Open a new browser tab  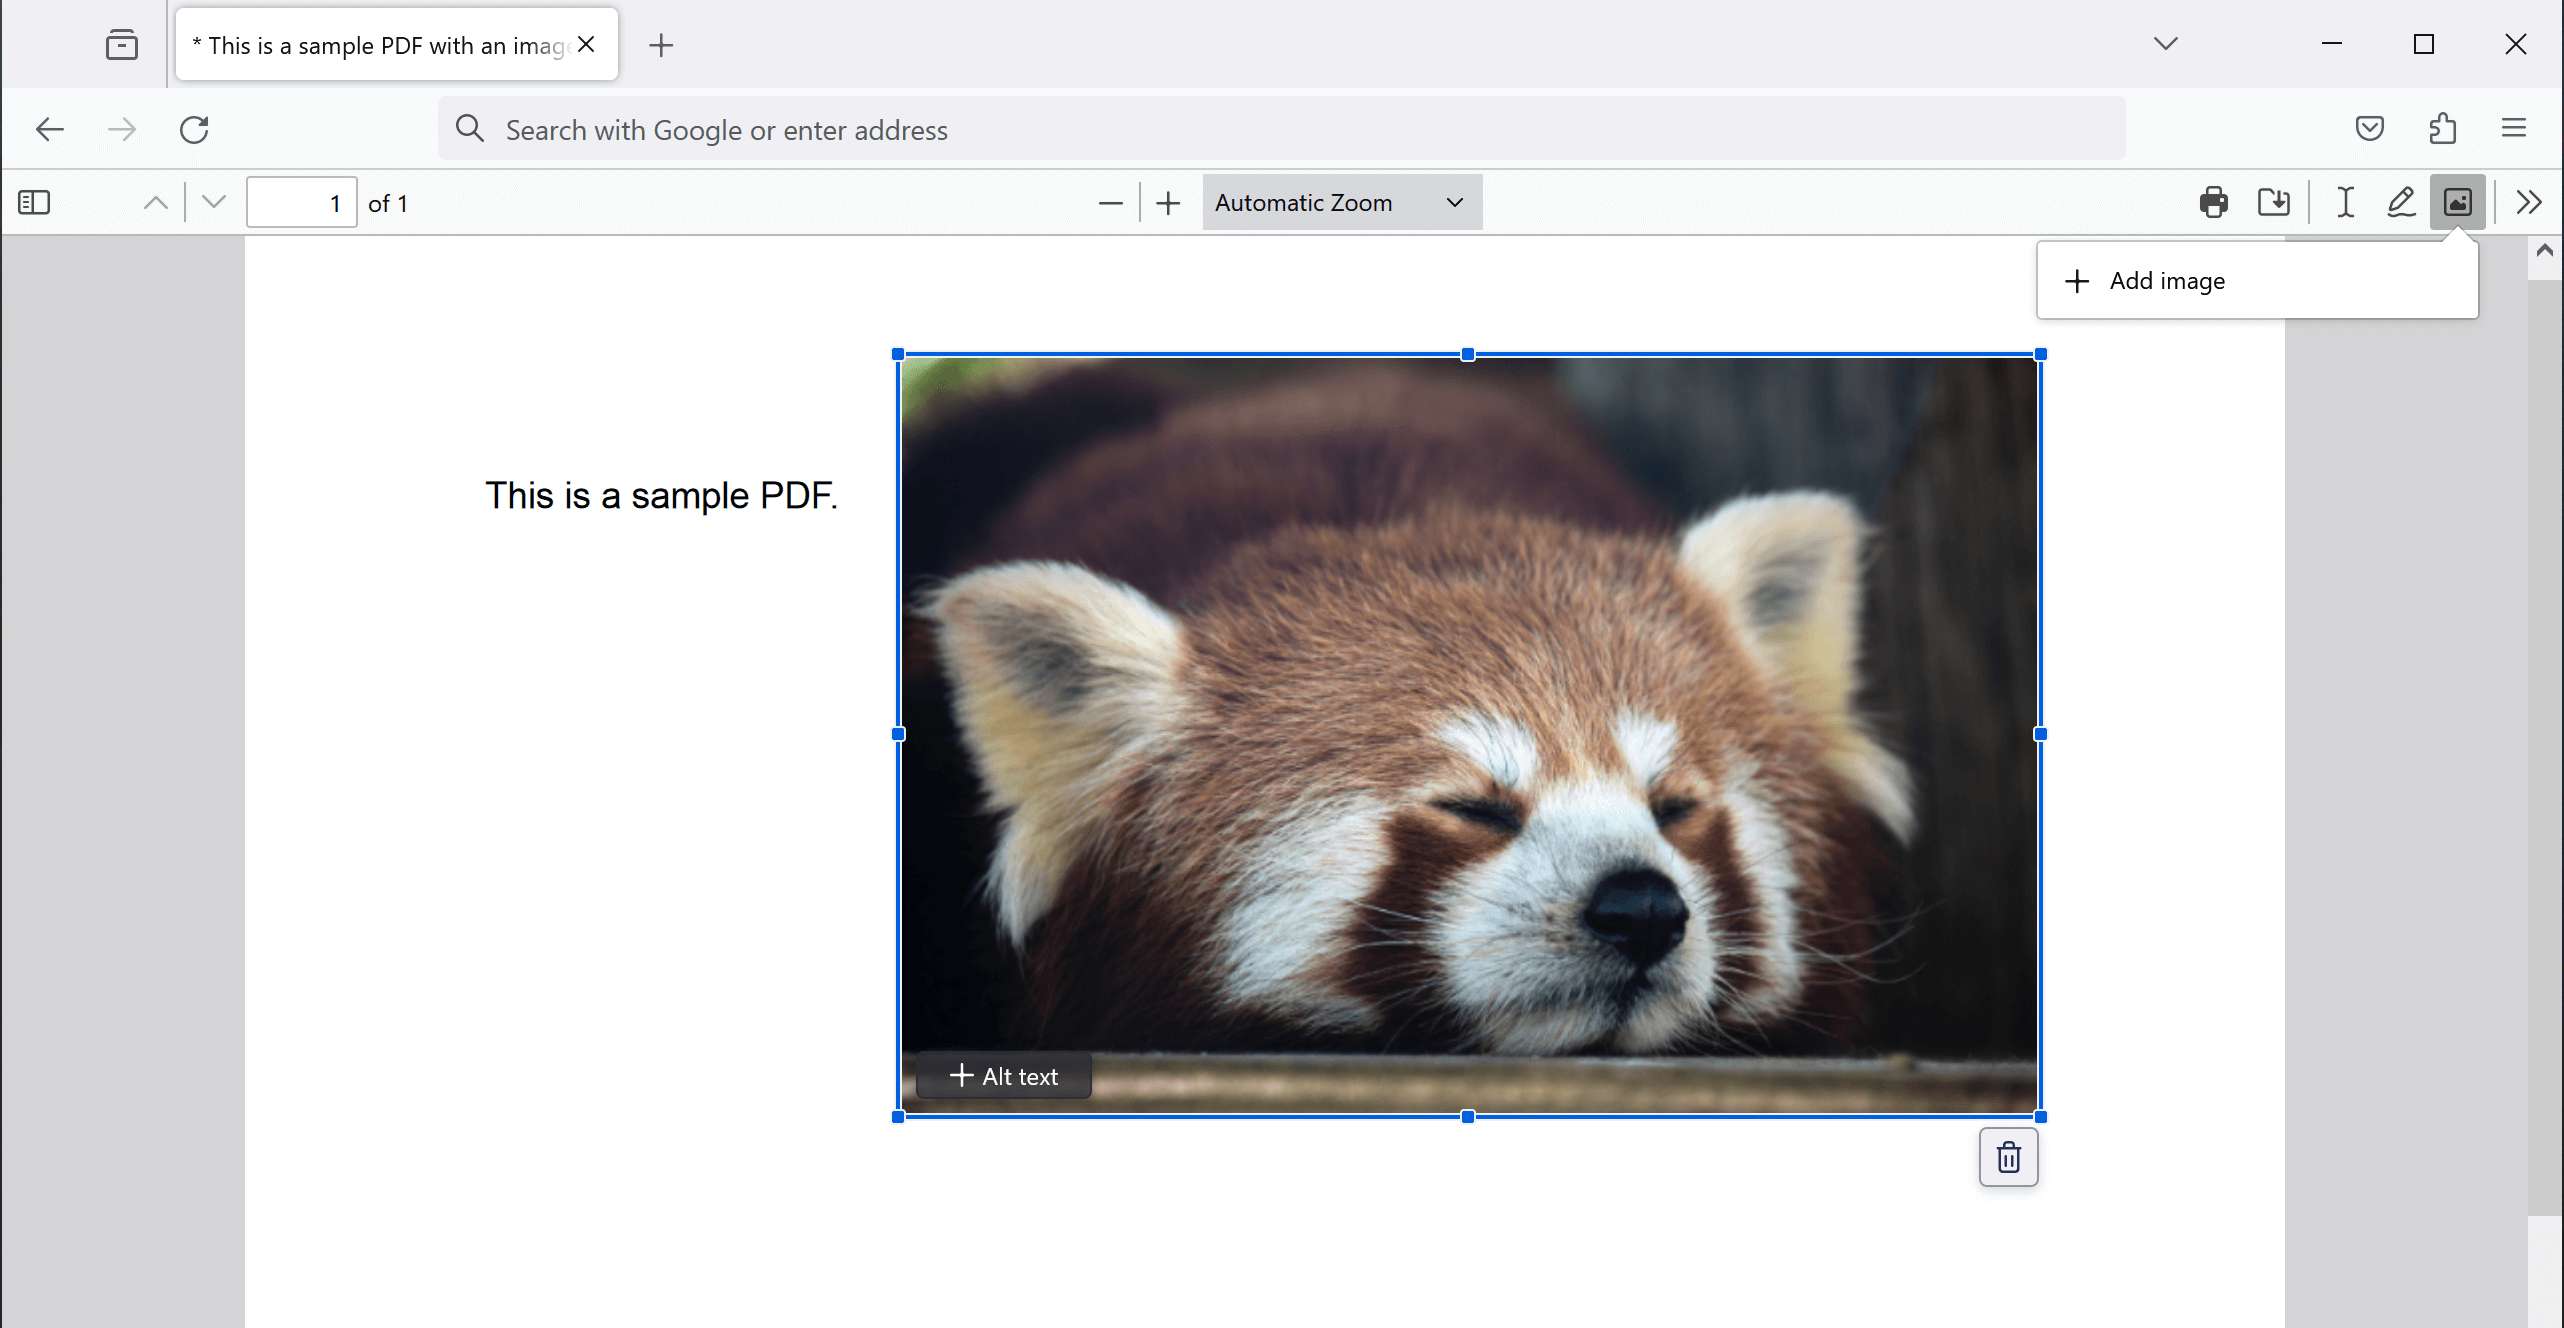[661, 45]
